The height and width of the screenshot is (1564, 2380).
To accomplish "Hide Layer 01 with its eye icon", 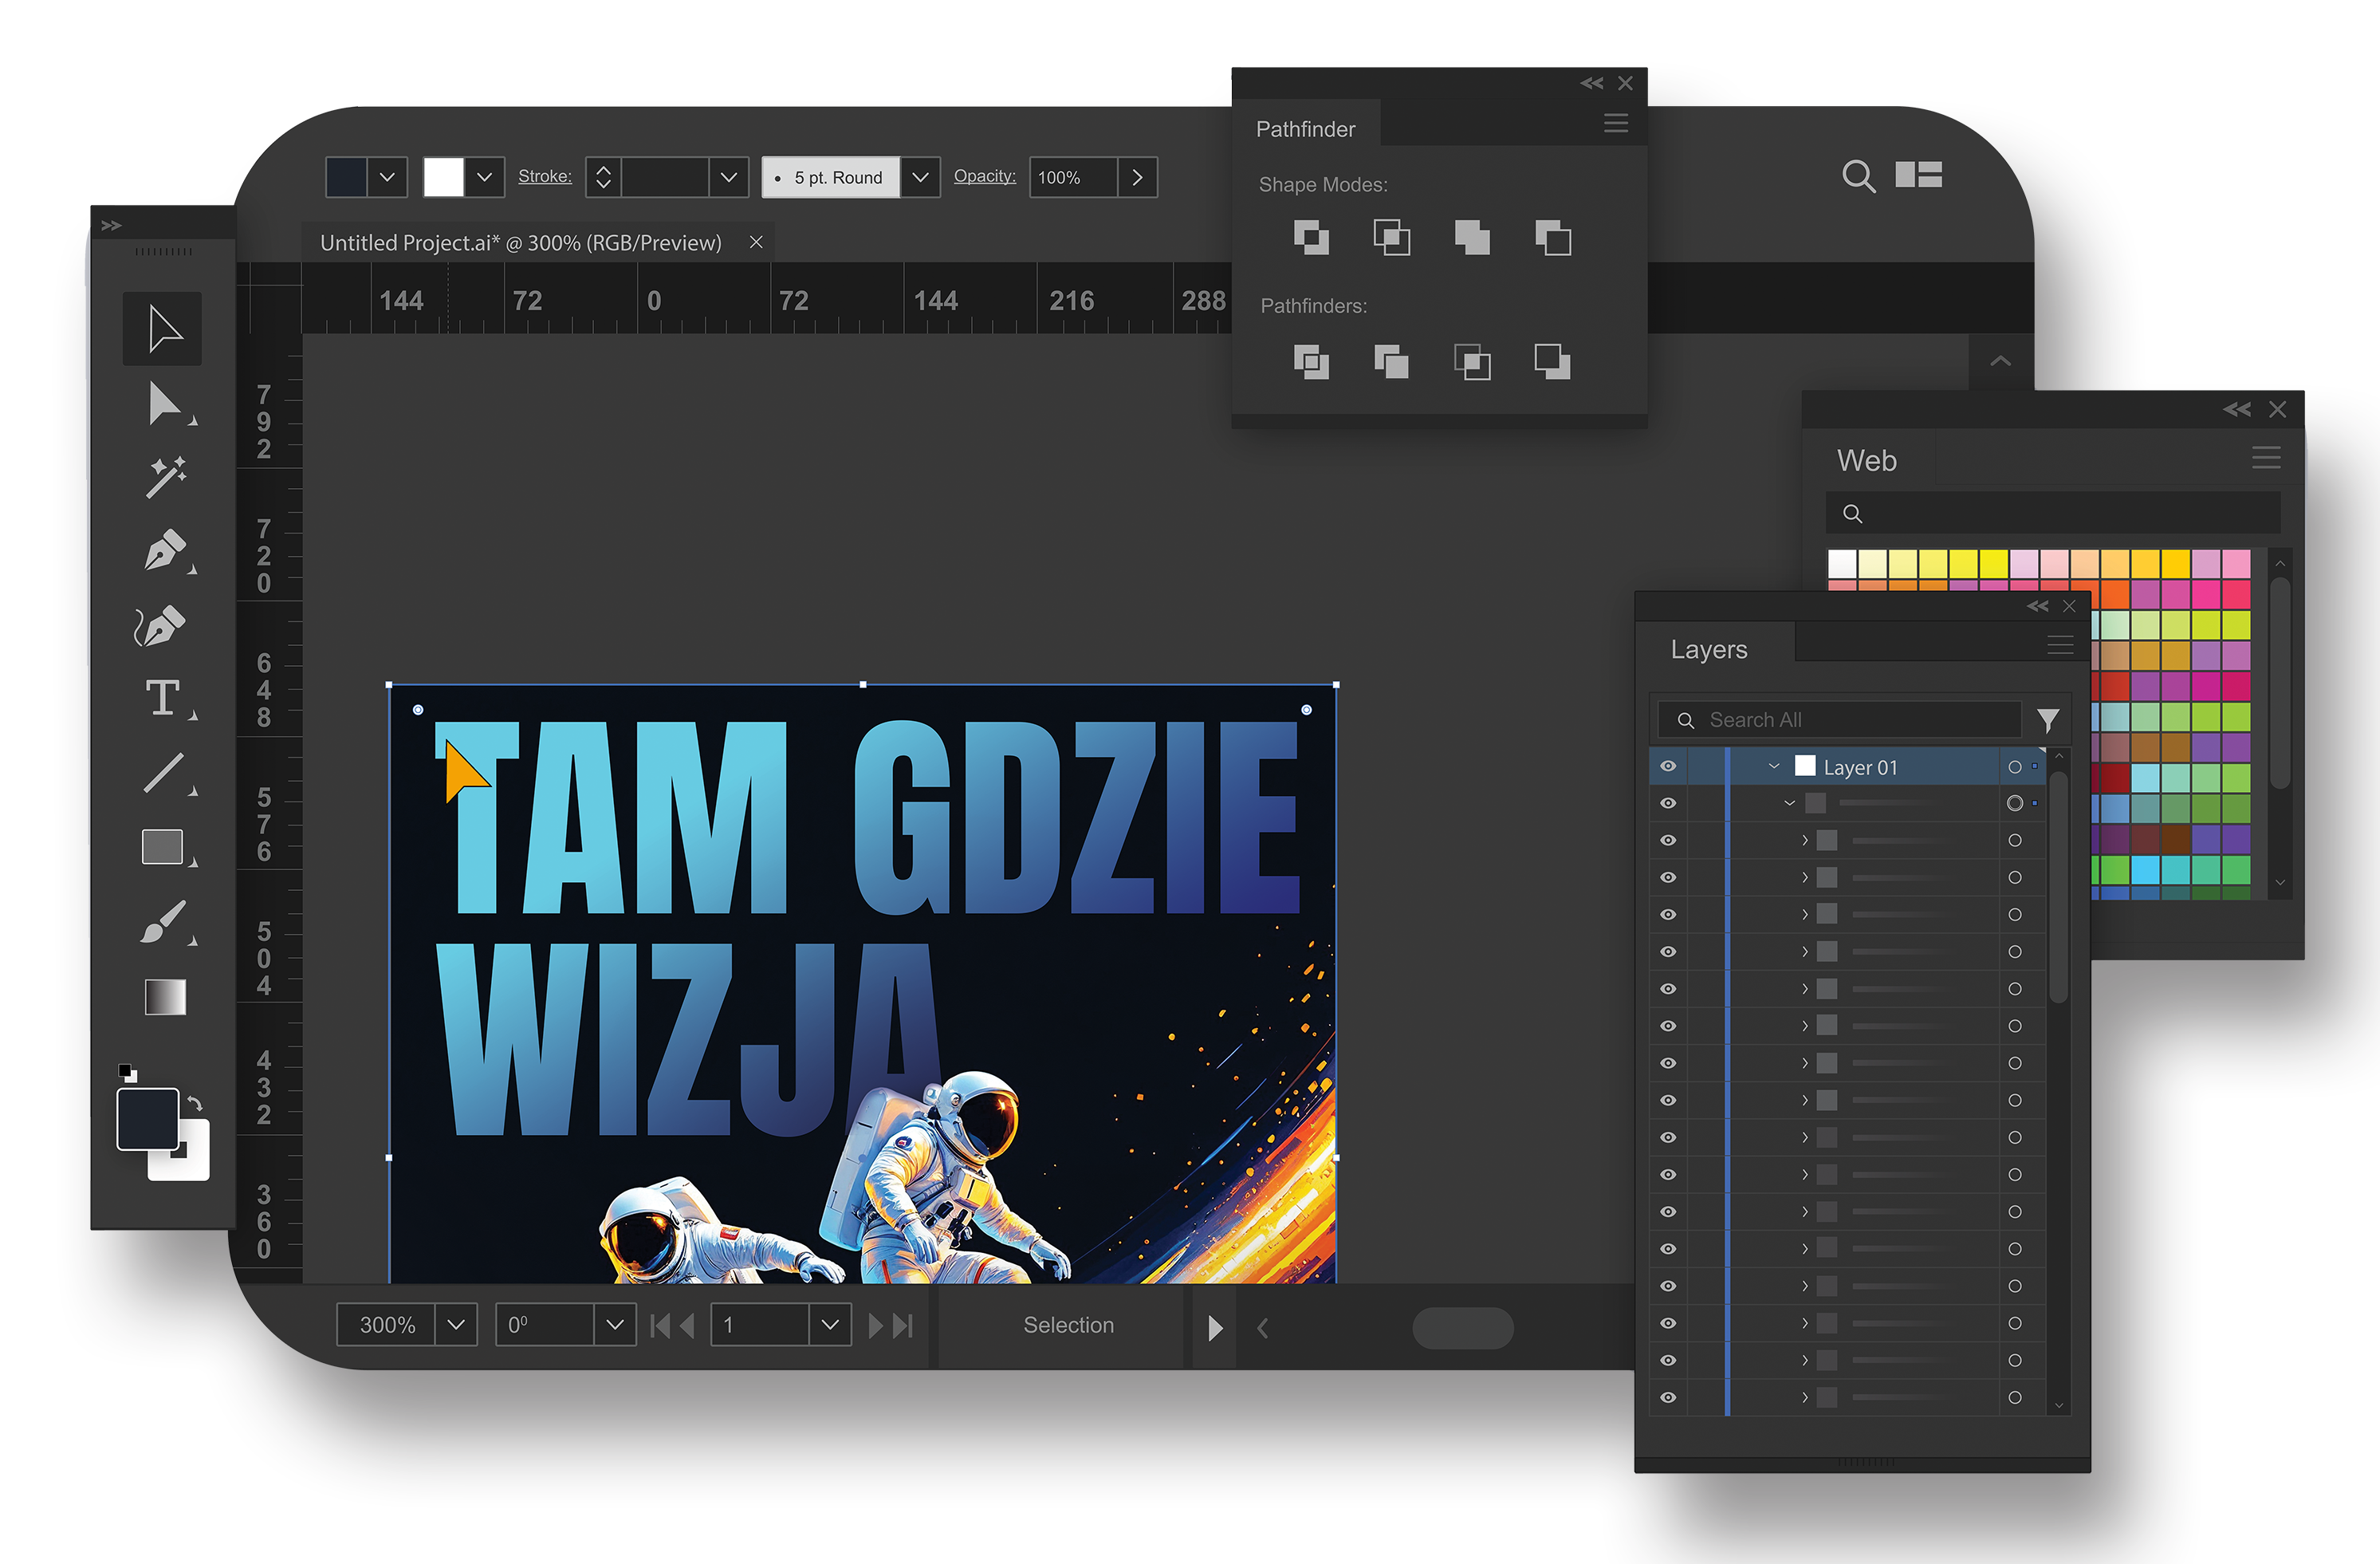I will pos(1668,766).
